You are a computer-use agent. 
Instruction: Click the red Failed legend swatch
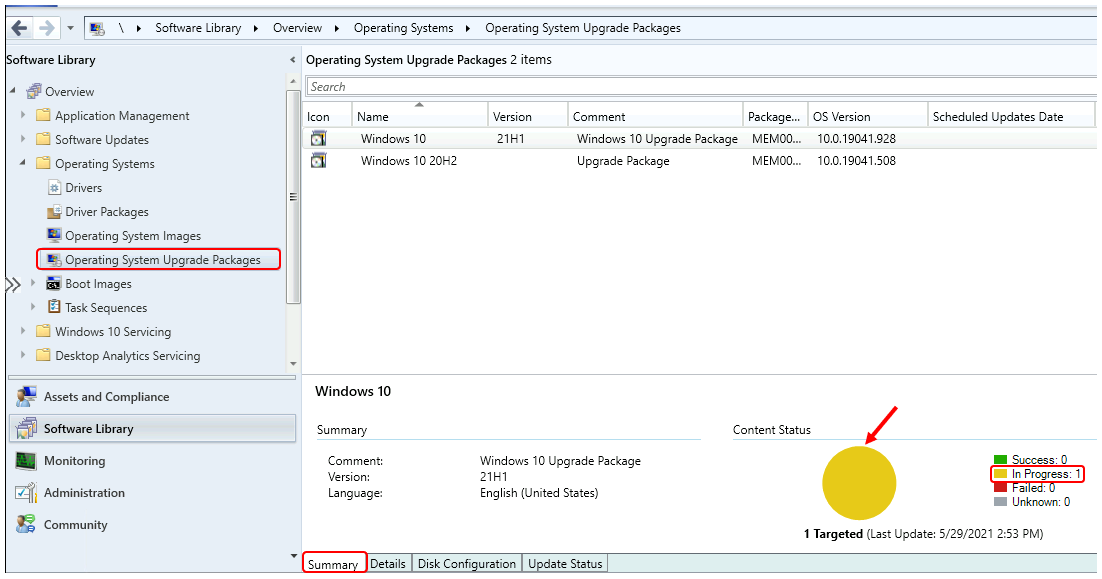click(x=1001, y=488)
